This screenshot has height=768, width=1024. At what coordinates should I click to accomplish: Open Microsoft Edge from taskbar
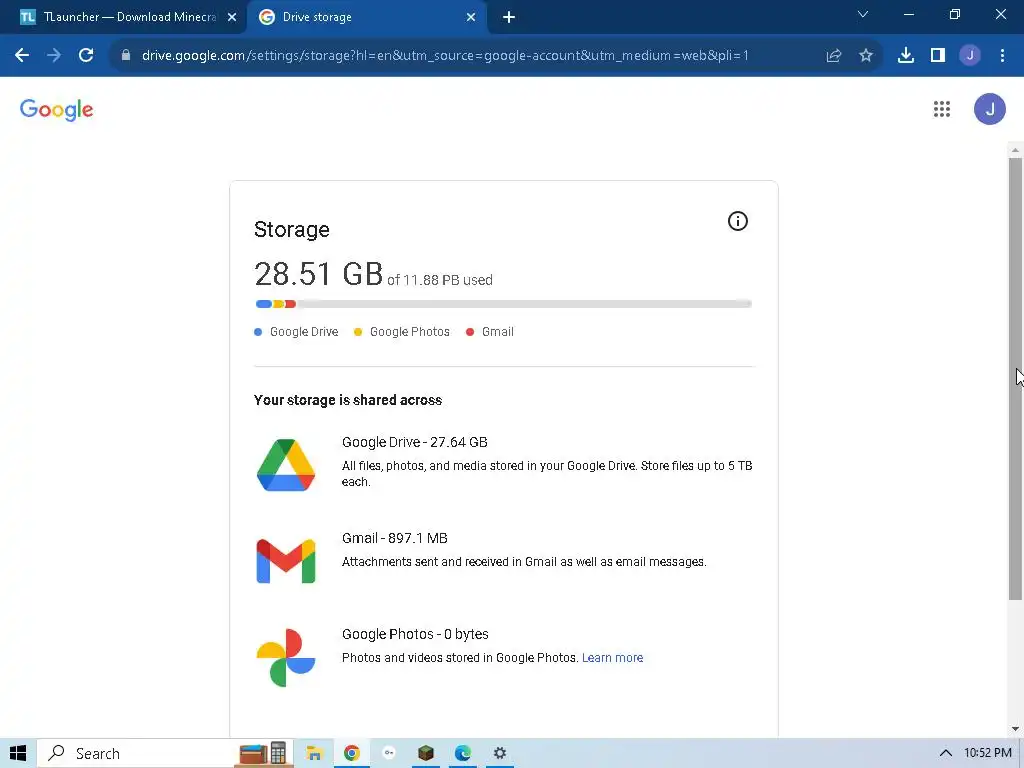click(463, 753)
